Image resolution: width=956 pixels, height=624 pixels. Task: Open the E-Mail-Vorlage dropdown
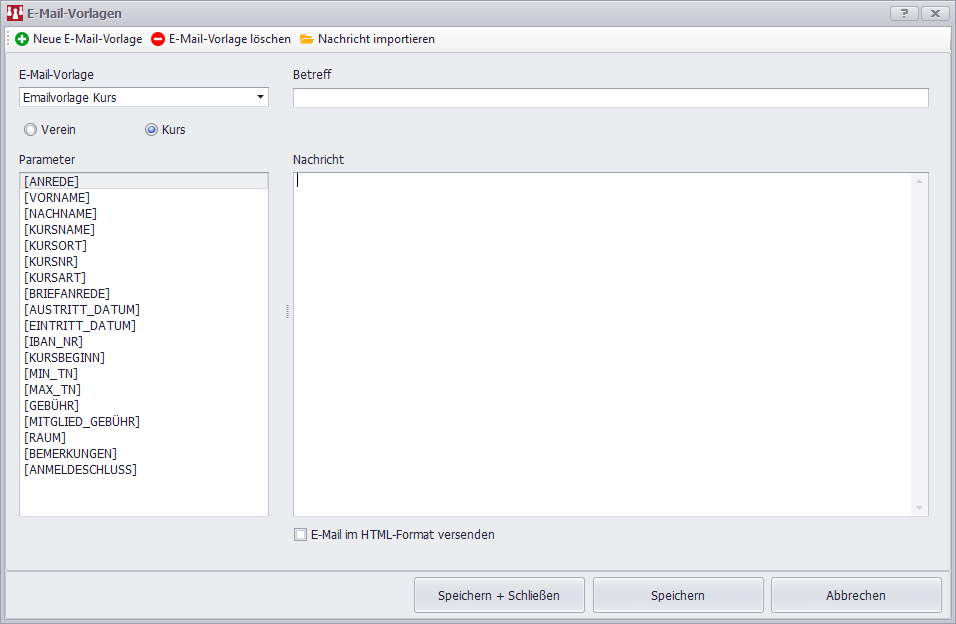[x=260, y=97]
